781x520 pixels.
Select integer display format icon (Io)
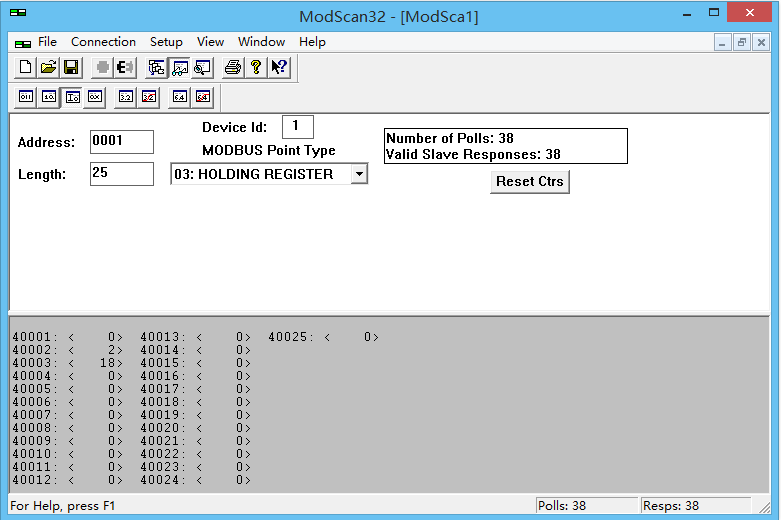click(x=72, y=97)
